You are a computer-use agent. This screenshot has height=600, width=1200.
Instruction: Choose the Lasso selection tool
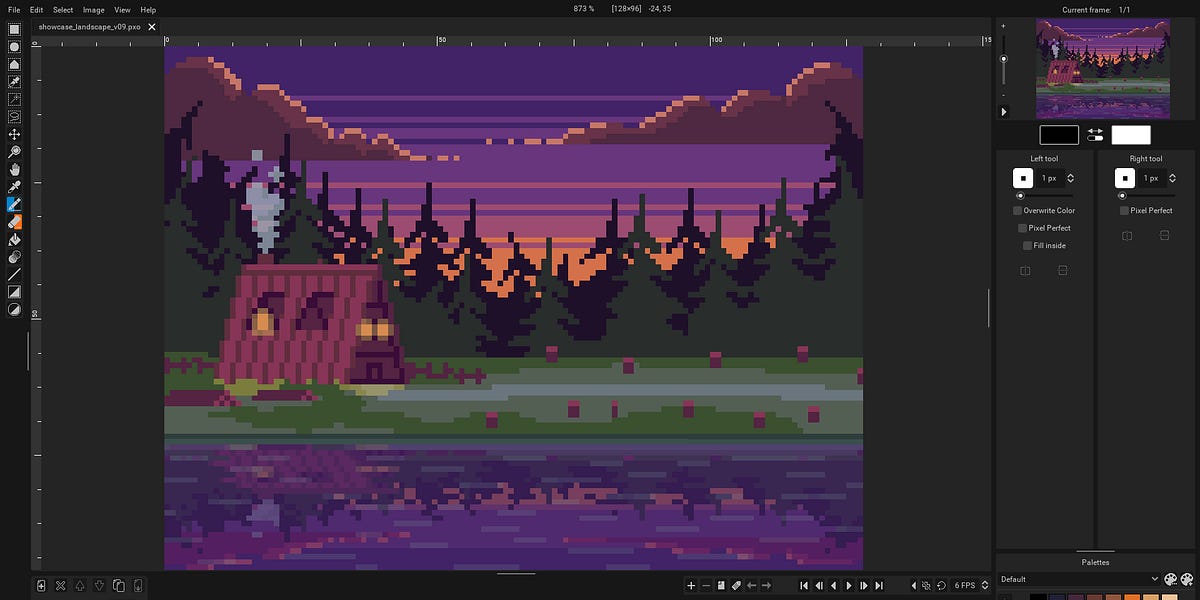[x=14, y=116]
